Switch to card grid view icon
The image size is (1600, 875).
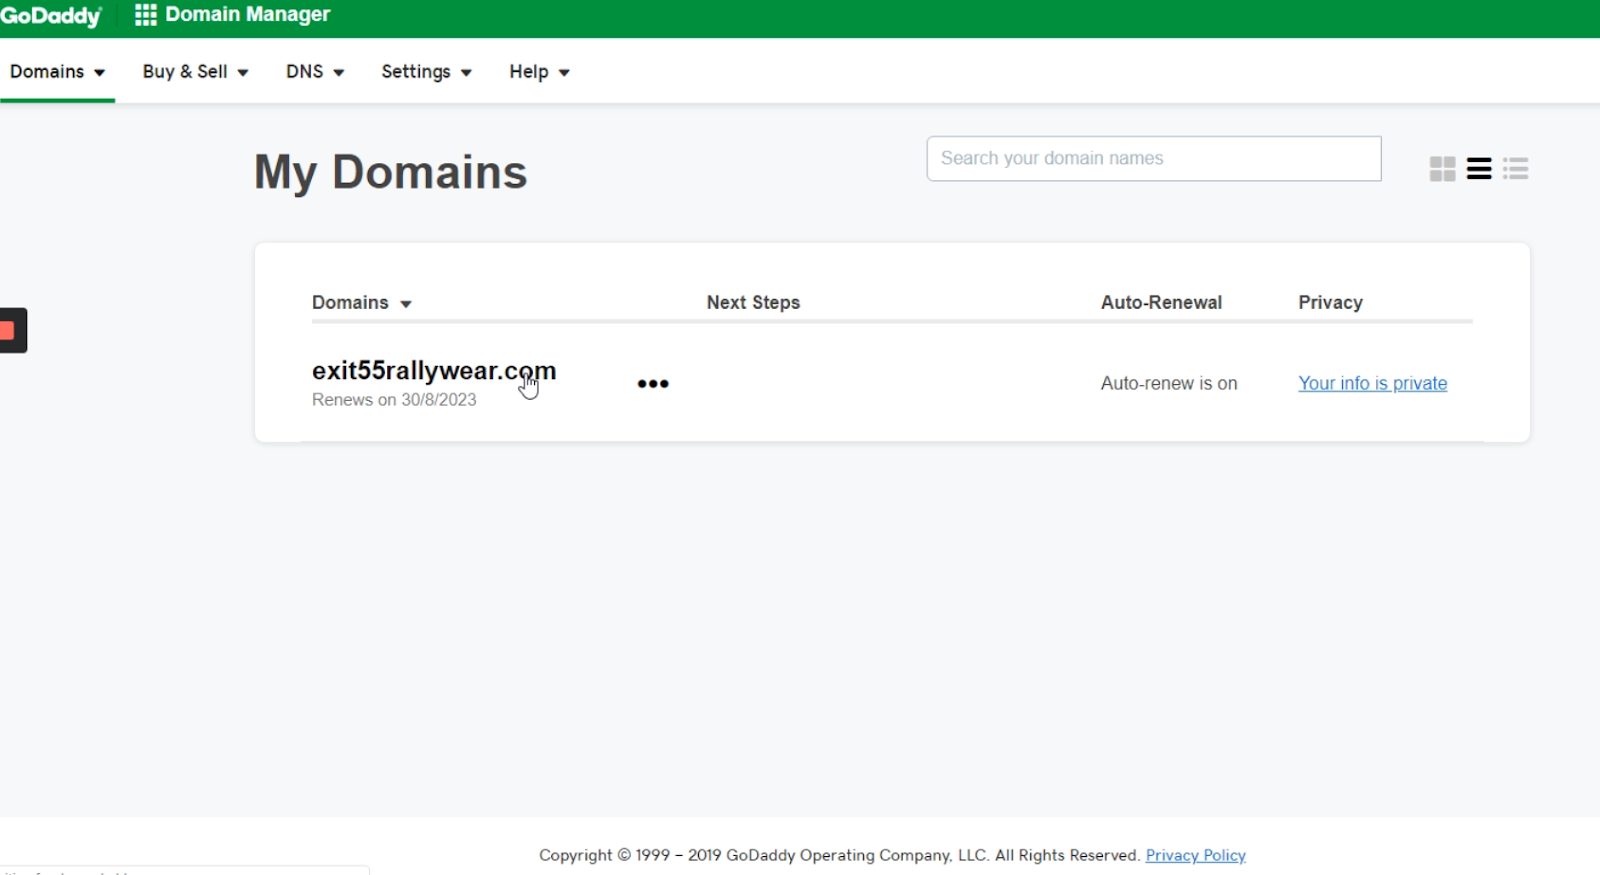[x=1442, y=169]
